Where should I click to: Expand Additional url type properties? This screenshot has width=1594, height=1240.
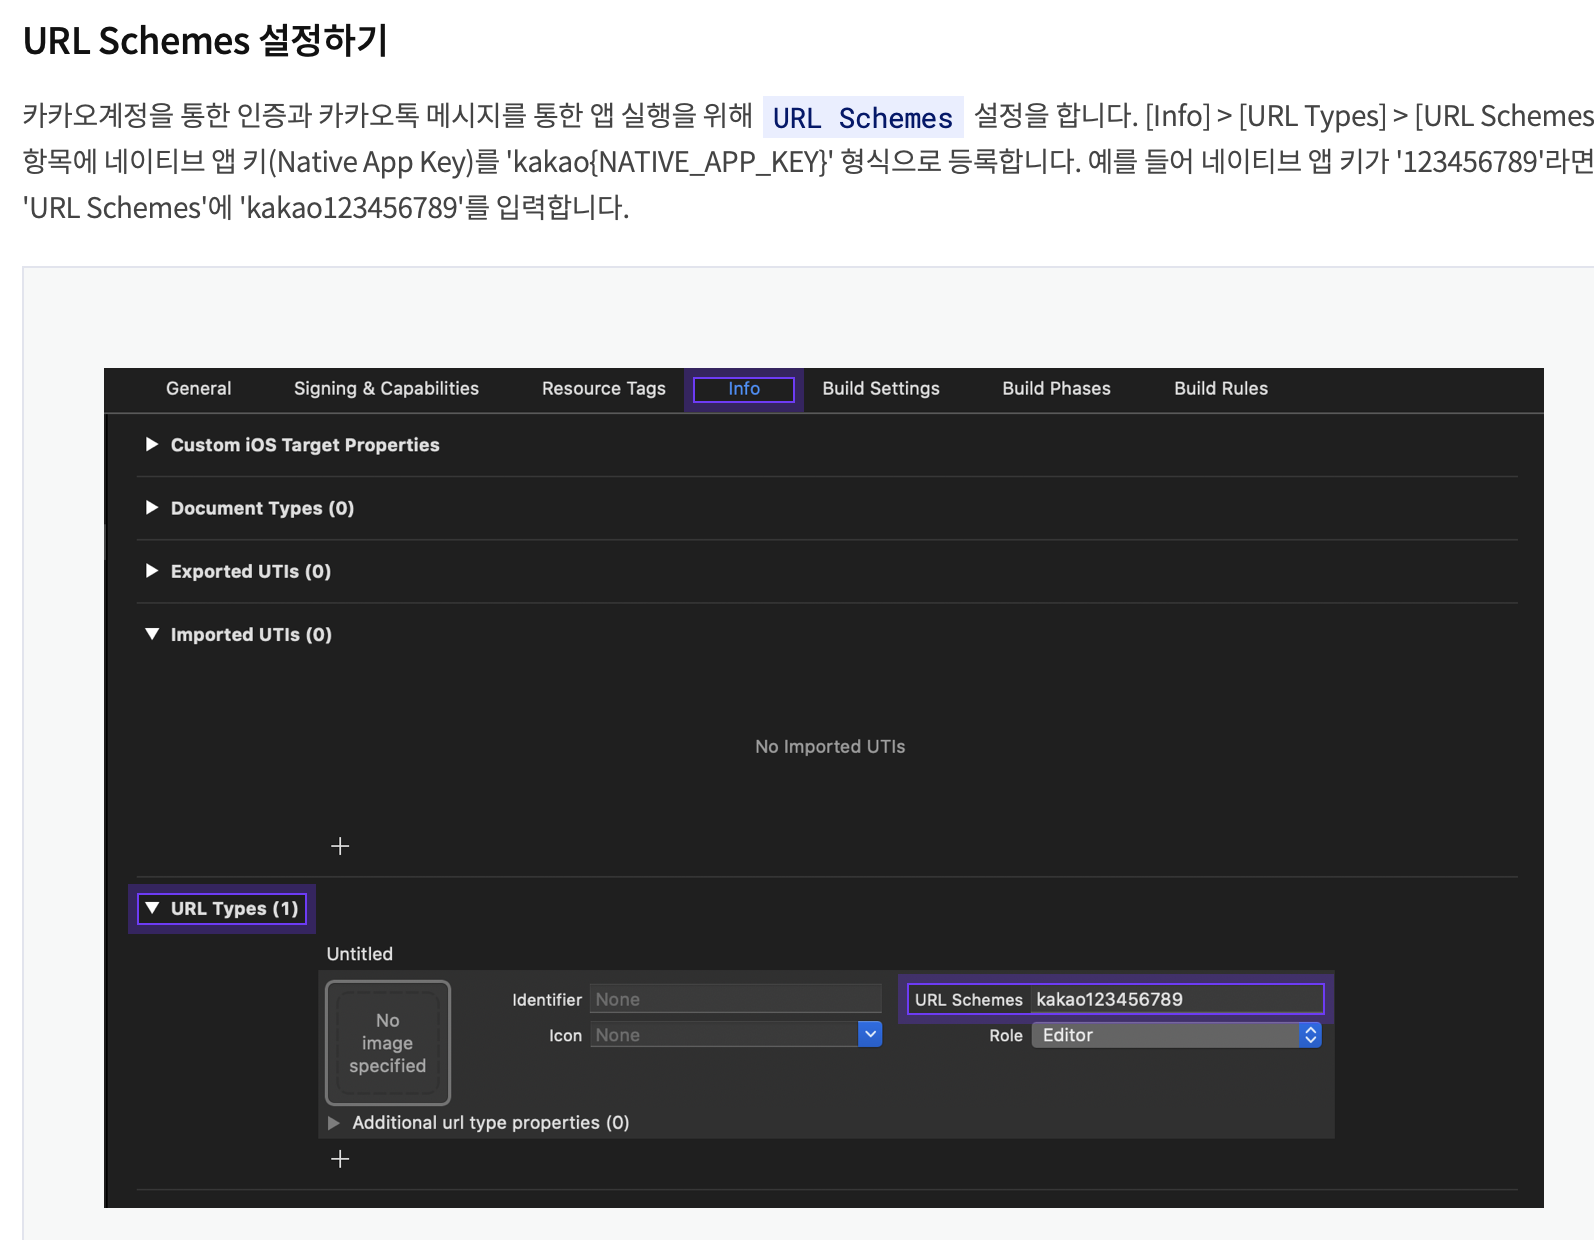pos(334,1123)
